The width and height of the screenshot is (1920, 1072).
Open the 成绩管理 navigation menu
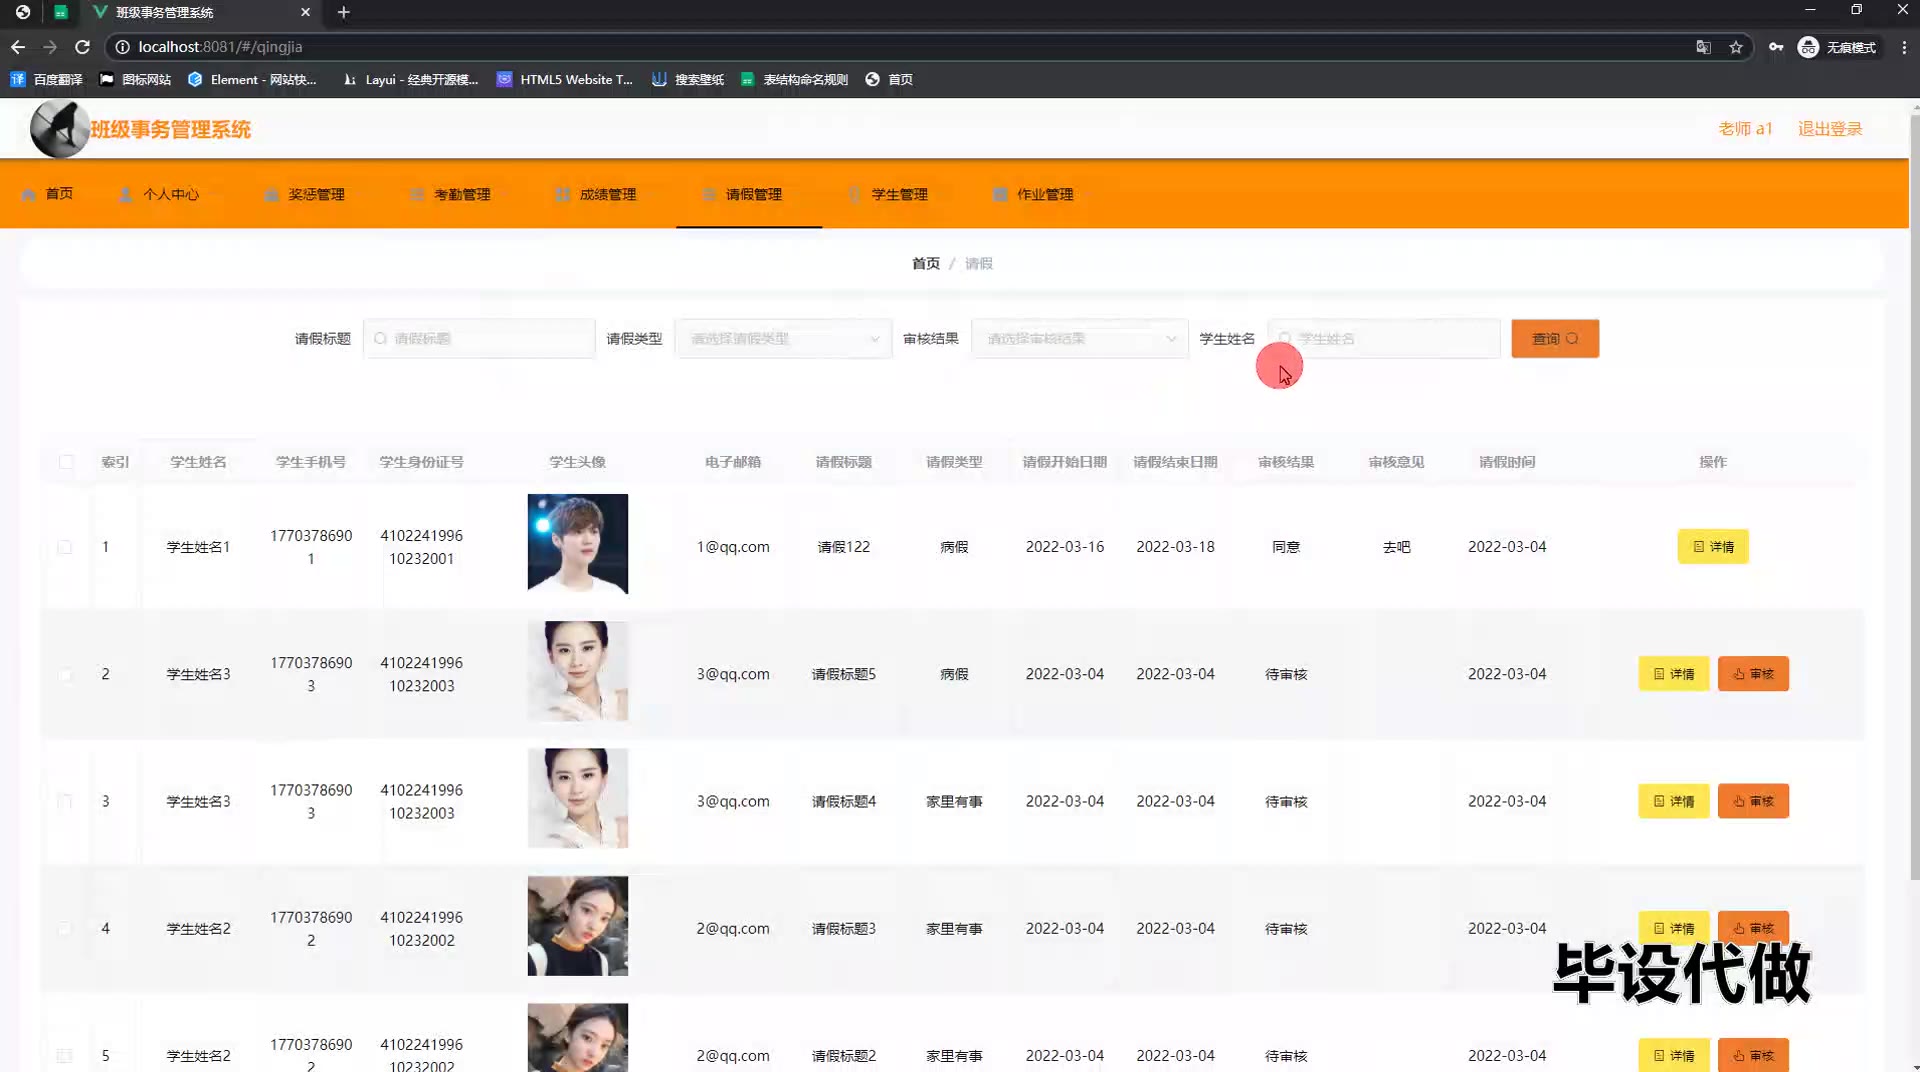click(x=597, y=194)
